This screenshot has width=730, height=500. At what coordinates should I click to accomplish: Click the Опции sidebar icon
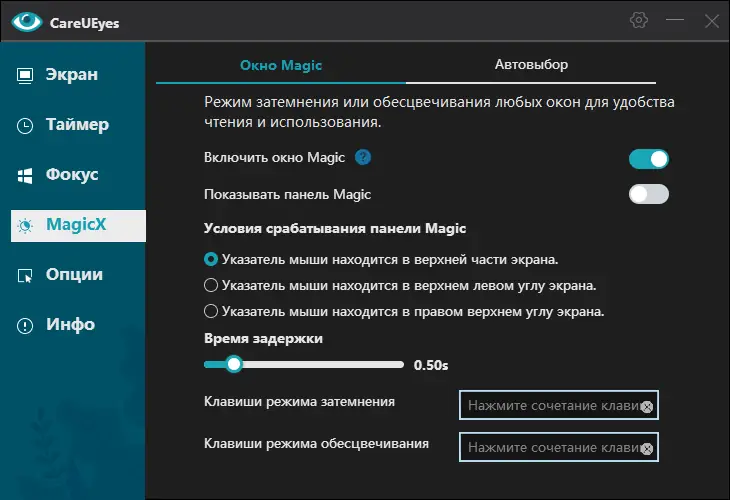(26, 275)
